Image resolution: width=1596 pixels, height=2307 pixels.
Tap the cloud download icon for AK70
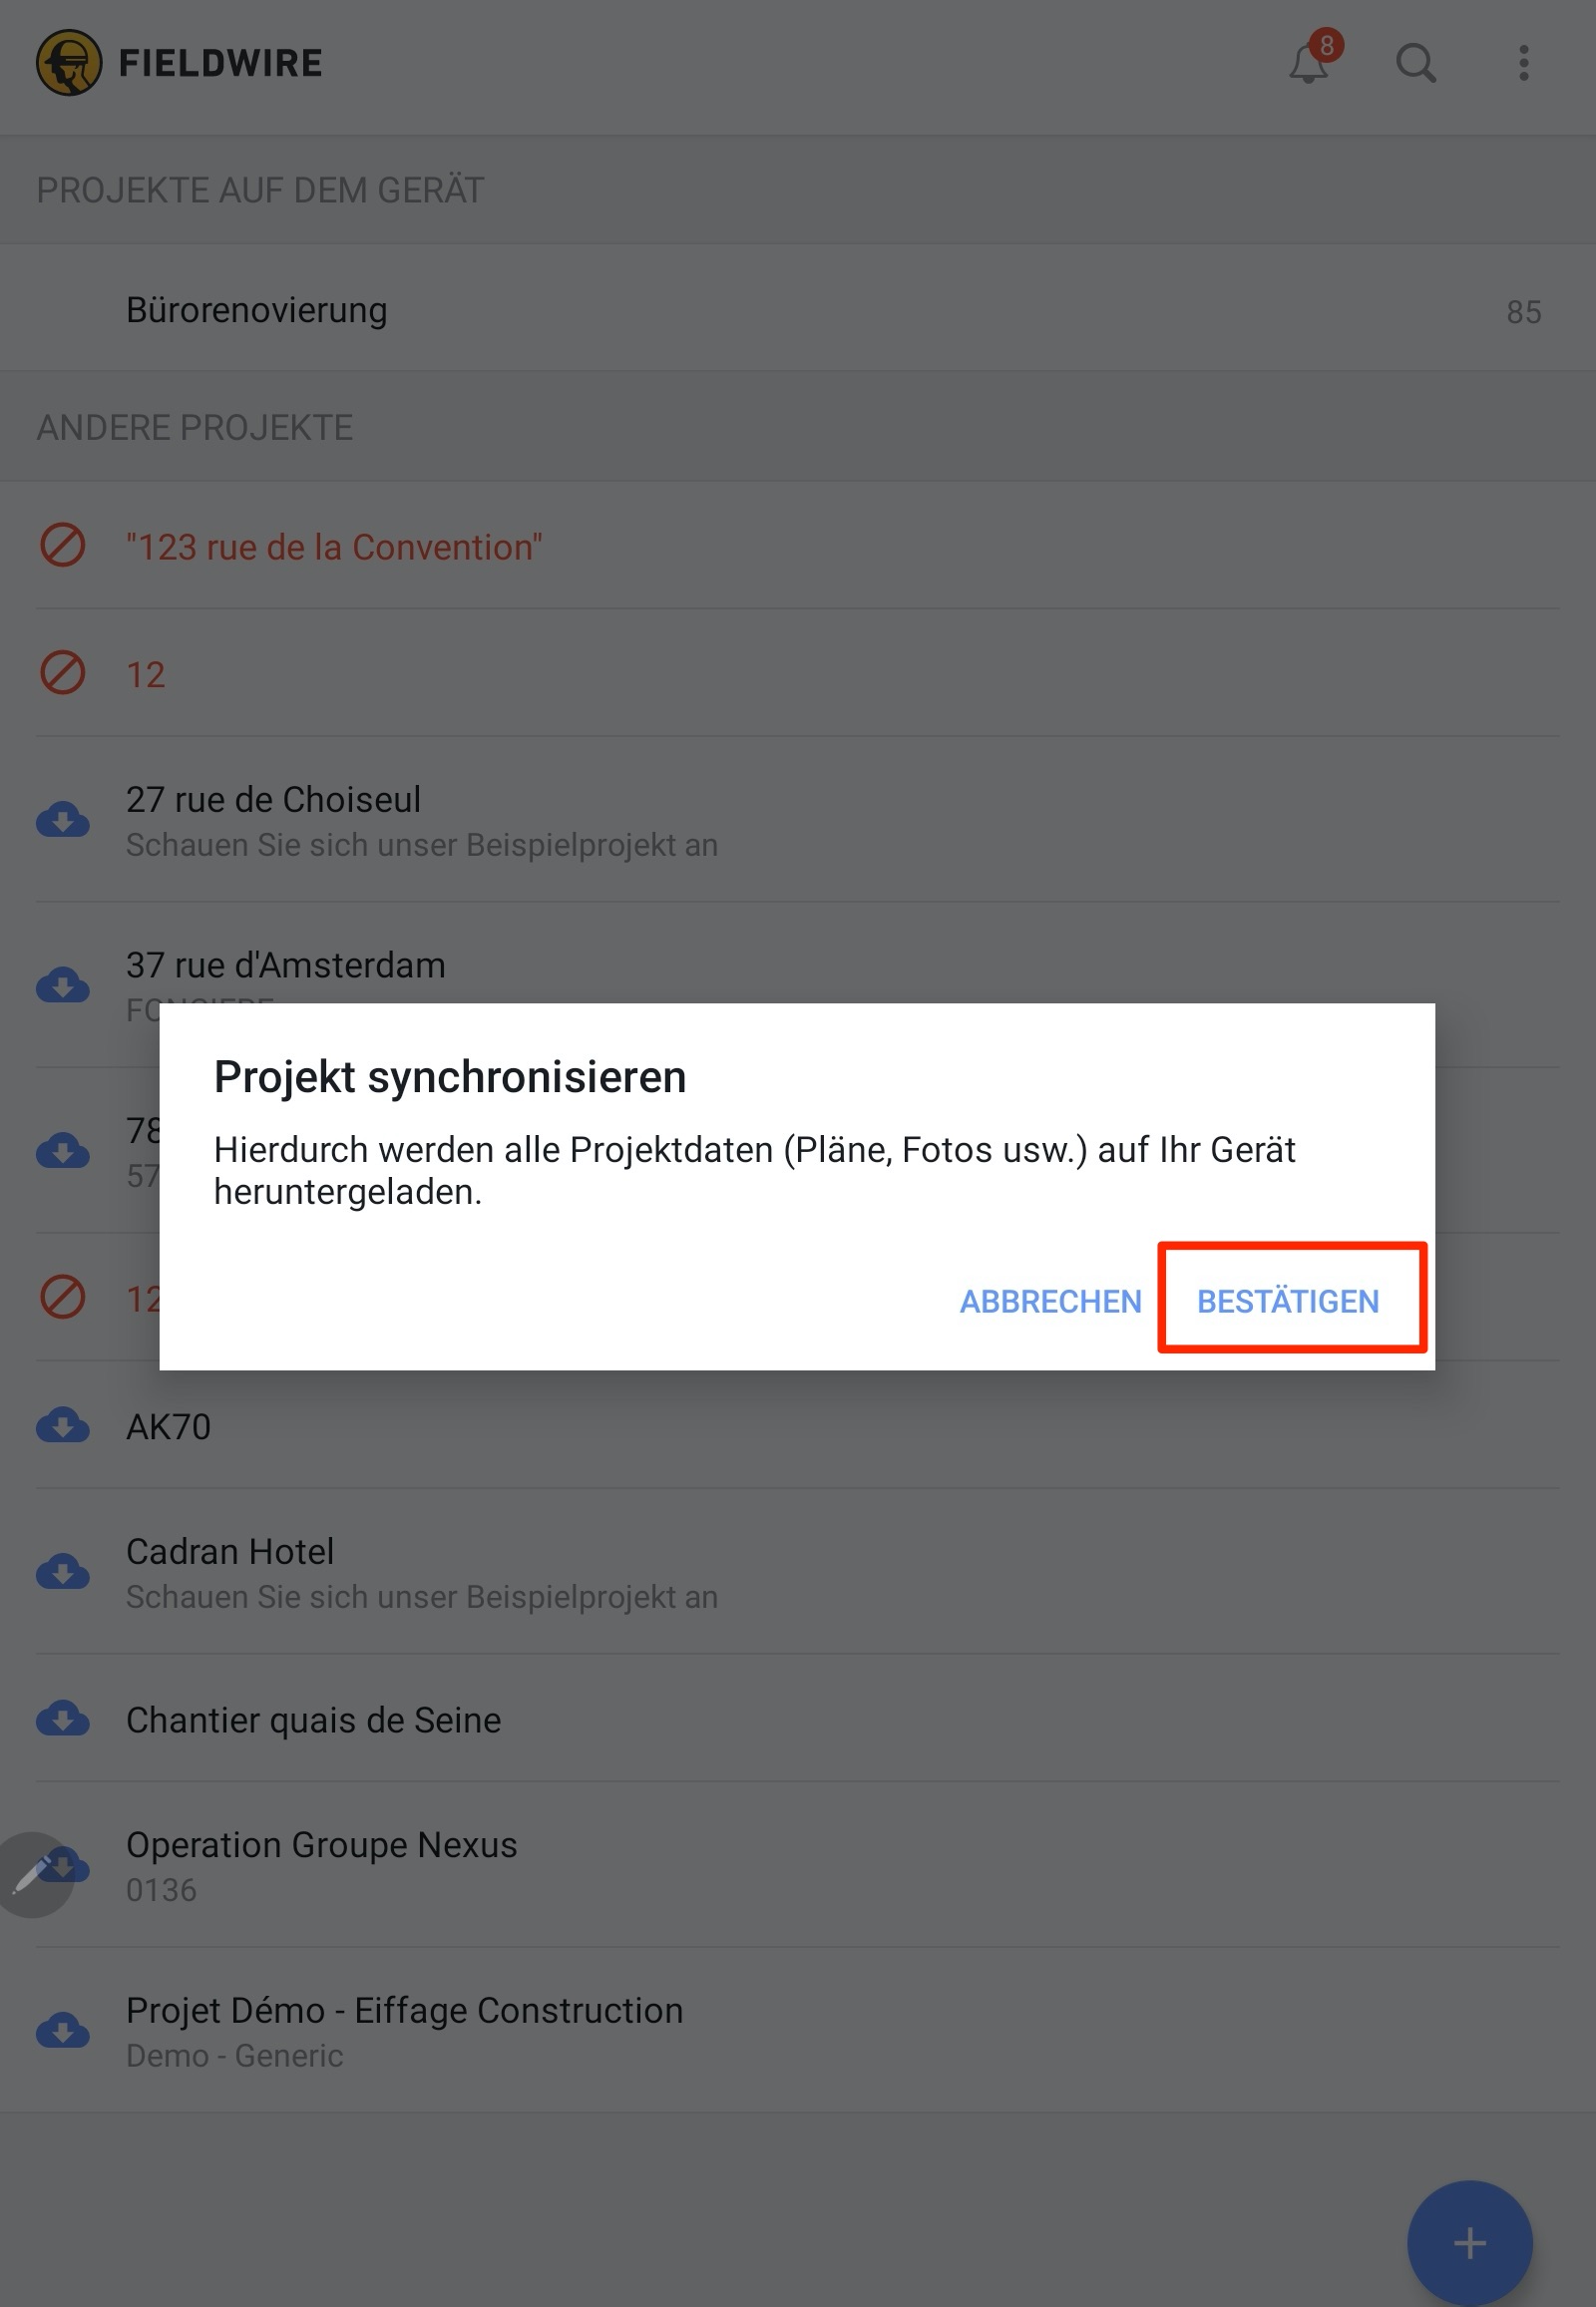[63, 1425]
